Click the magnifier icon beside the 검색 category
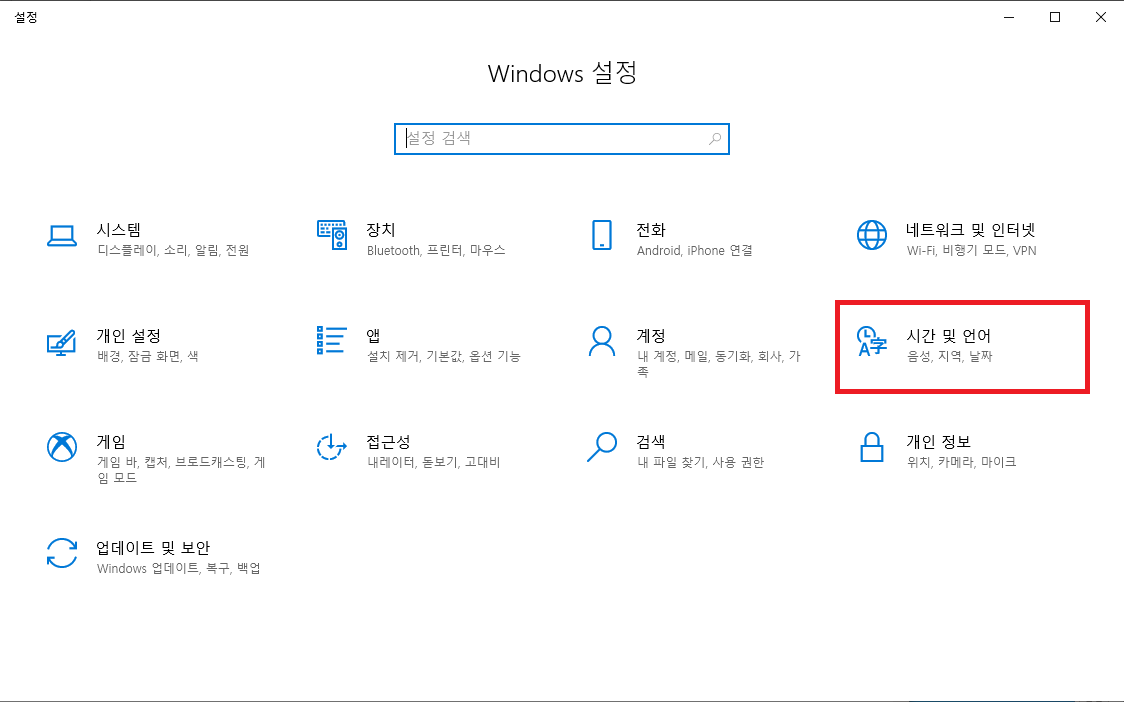1124x702 pixels. pos(601,447)
